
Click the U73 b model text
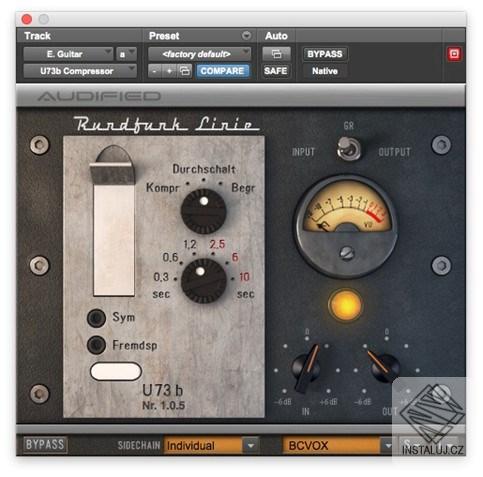click(163, 390)
